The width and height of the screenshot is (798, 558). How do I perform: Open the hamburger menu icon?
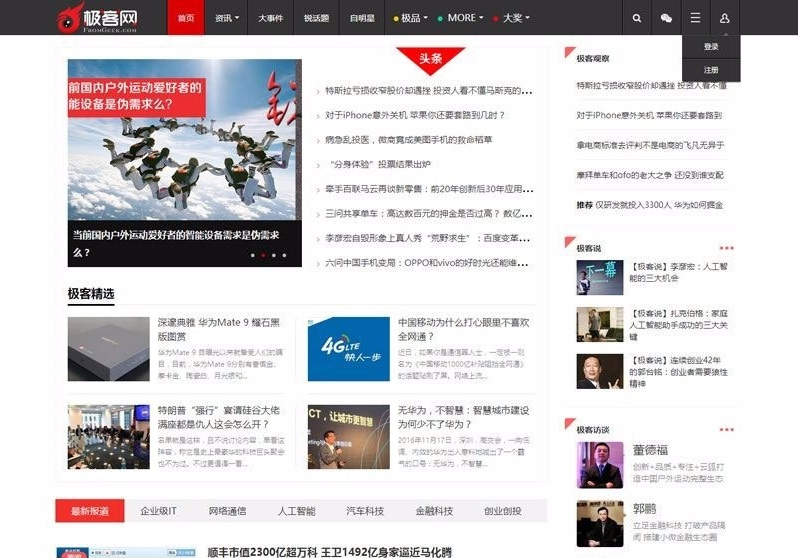(695, 18)
